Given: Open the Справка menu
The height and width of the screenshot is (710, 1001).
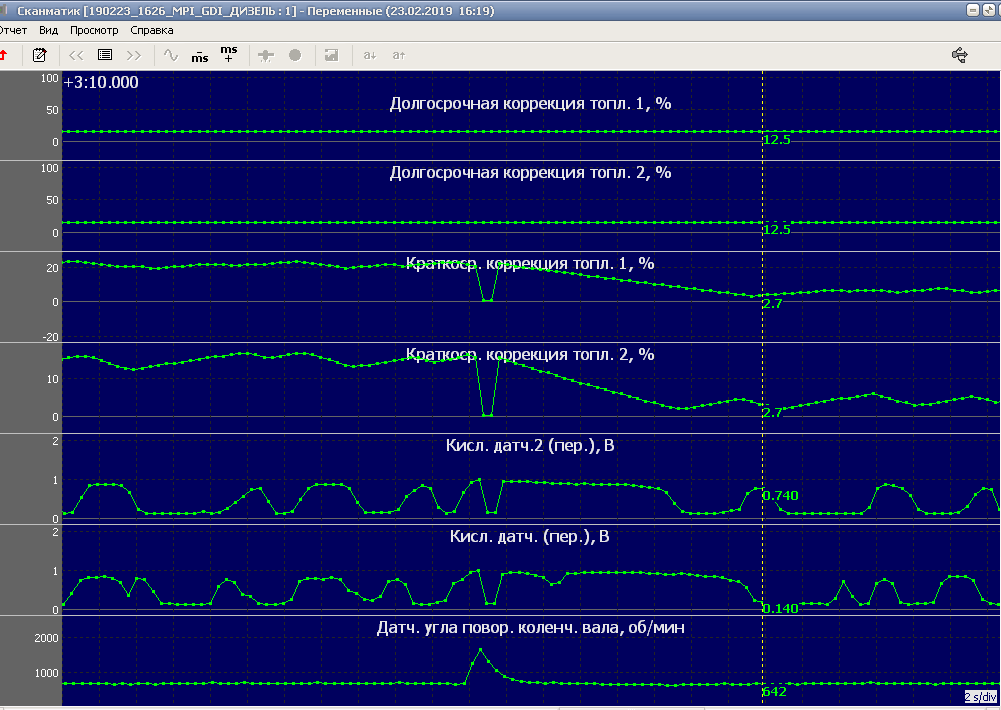Looking at the screenshot, I should (x=152, y=30).
